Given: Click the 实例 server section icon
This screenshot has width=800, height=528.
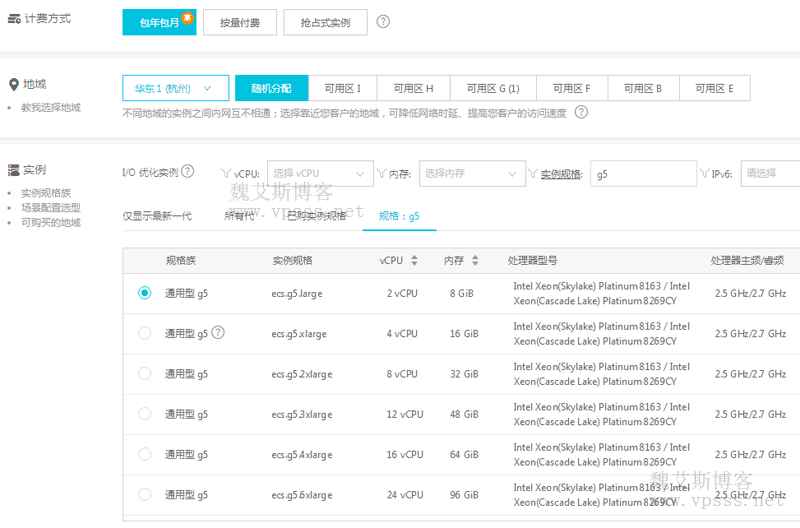Looking at the screenshot, I should (x=14, y=170).
